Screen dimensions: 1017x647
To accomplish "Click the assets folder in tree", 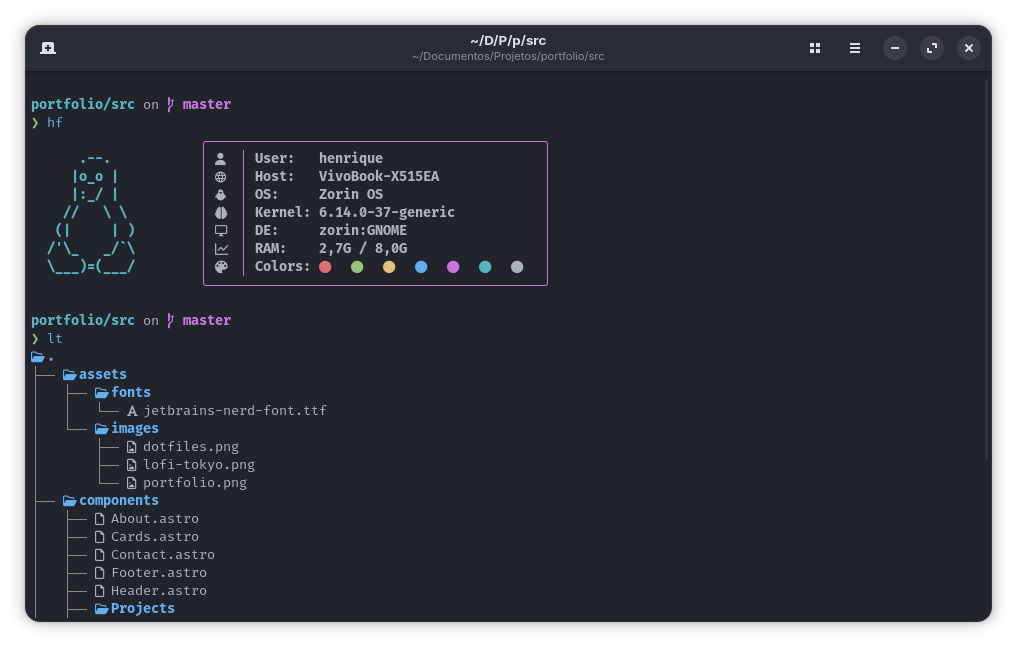I will click(102, 374).
